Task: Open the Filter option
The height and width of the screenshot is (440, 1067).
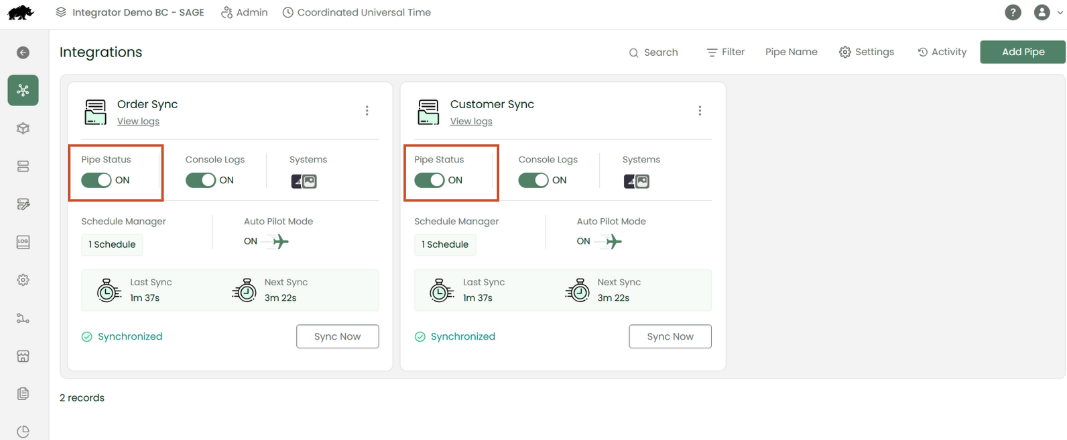Action: click(725, 52)
